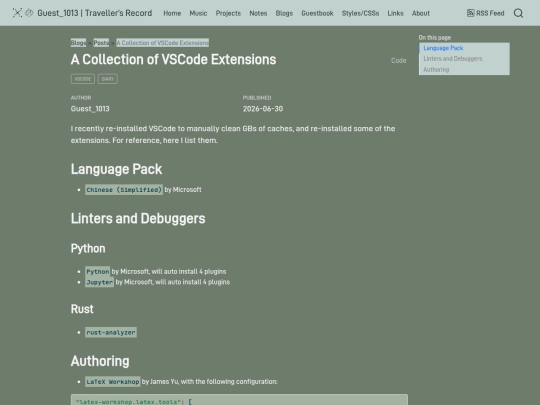Click the Python extension code label

tap(98, 271)
